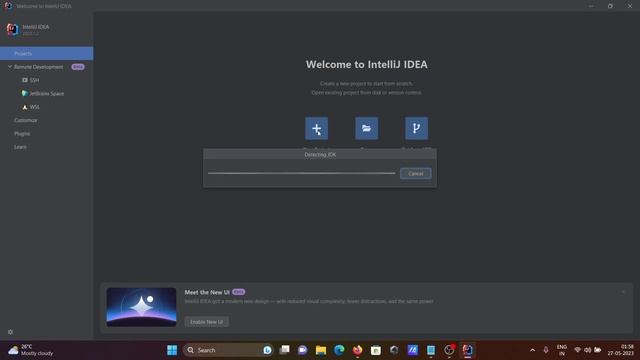Open the weather widget on the taskbar
640x360 pixels.
click(x=31, y=350)
